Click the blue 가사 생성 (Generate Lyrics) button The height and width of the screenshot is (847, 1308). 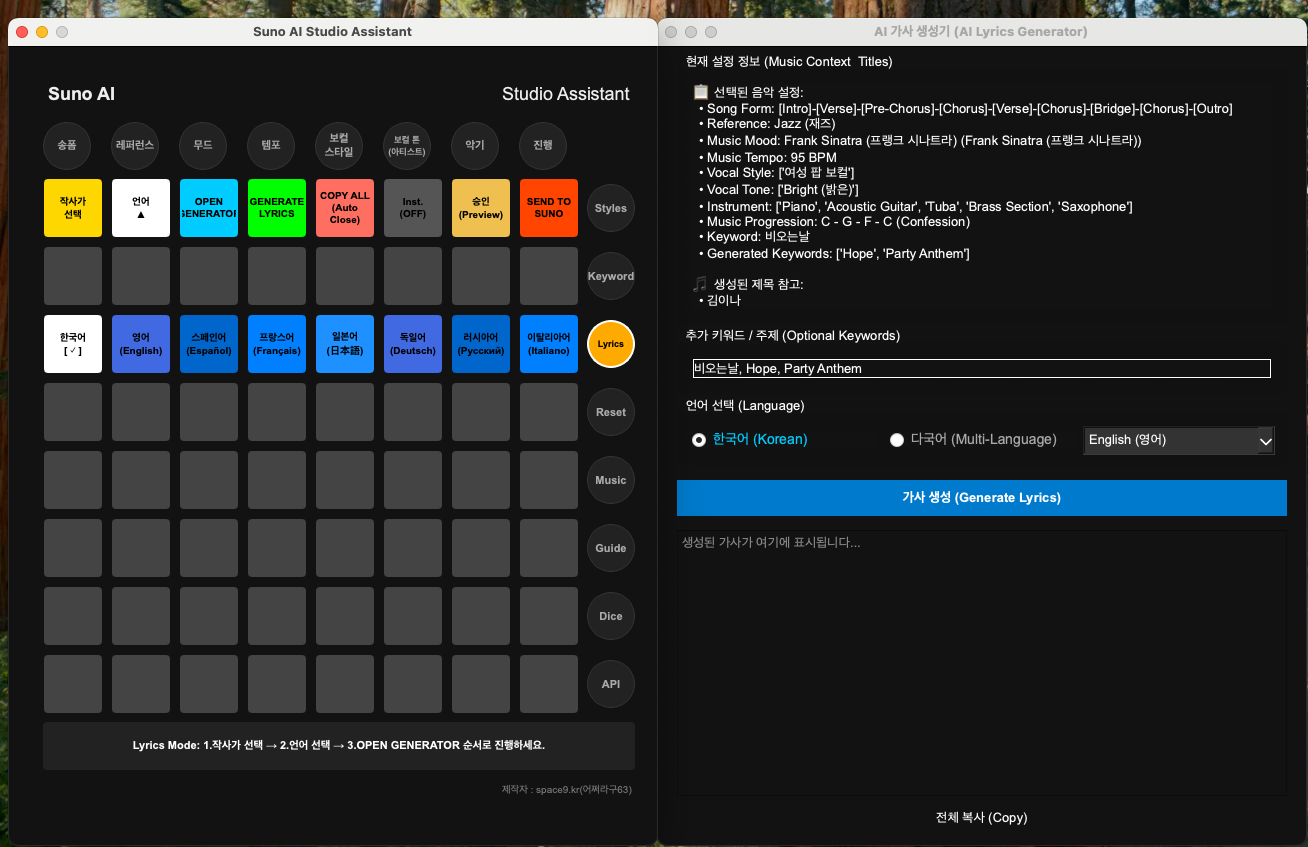pos(981,498)
